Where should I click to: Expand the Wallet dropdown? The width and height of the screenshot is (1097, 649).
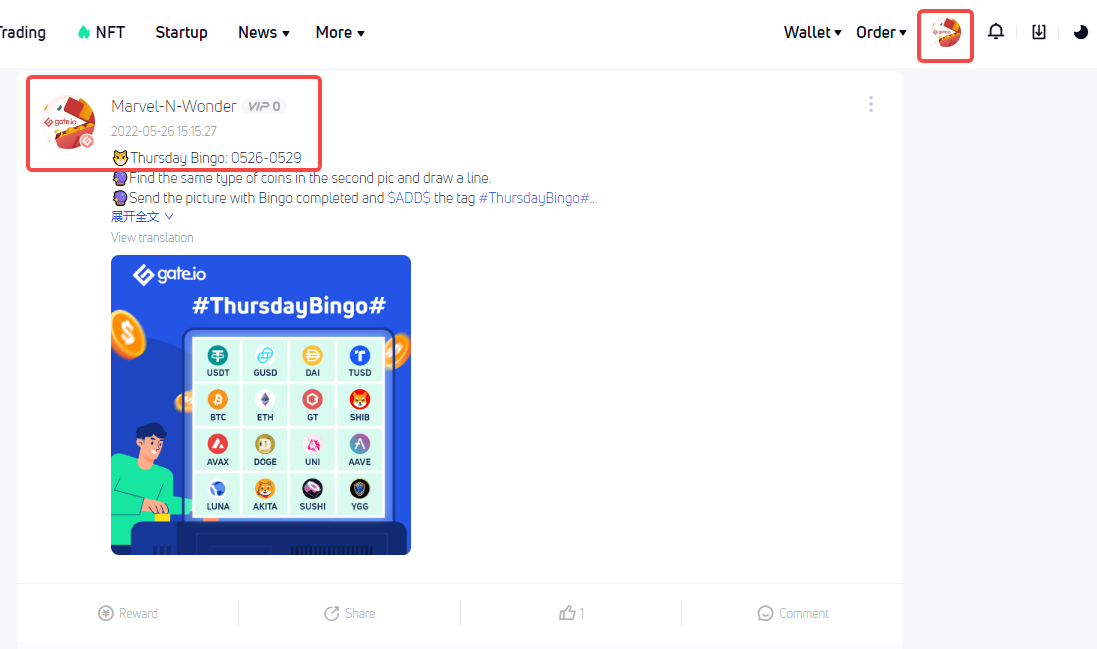click(812, 32)
